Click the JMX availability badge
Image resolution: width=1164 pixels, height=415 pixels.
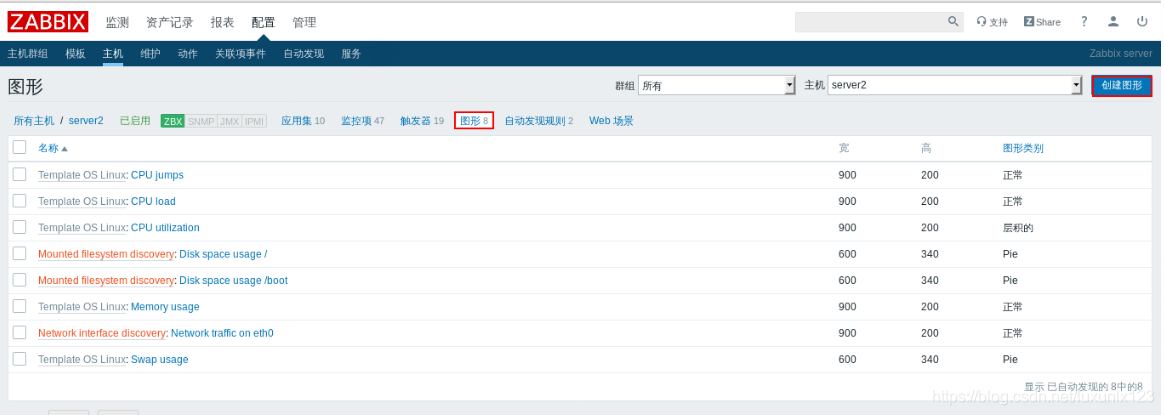(229, 121)
